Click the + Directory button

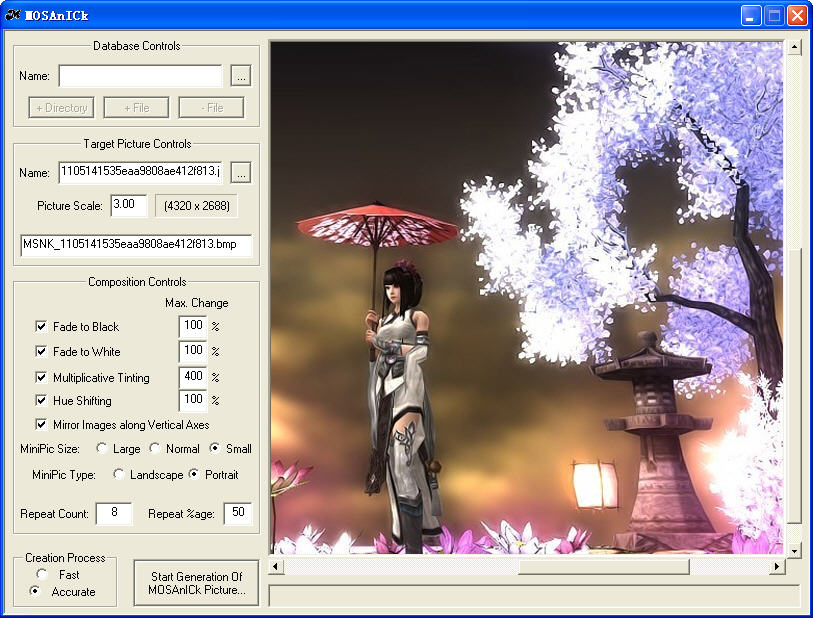tap(61, 108)
